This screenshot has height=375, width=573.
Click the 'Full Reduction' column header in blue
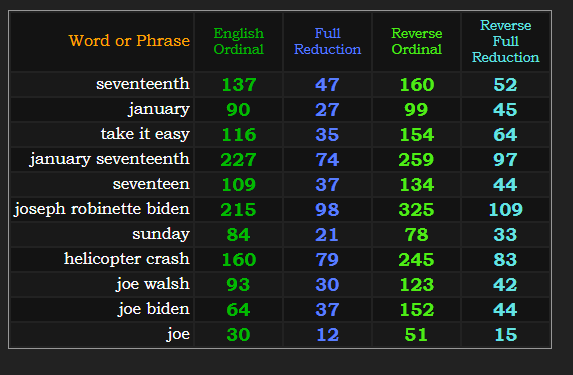327,41
